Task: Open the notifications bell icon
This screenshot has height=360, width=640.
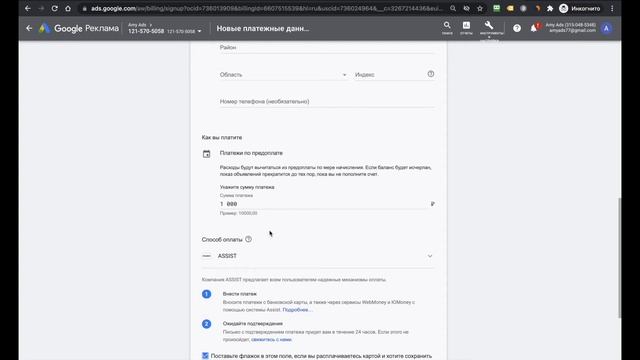Action: (533, 28)
